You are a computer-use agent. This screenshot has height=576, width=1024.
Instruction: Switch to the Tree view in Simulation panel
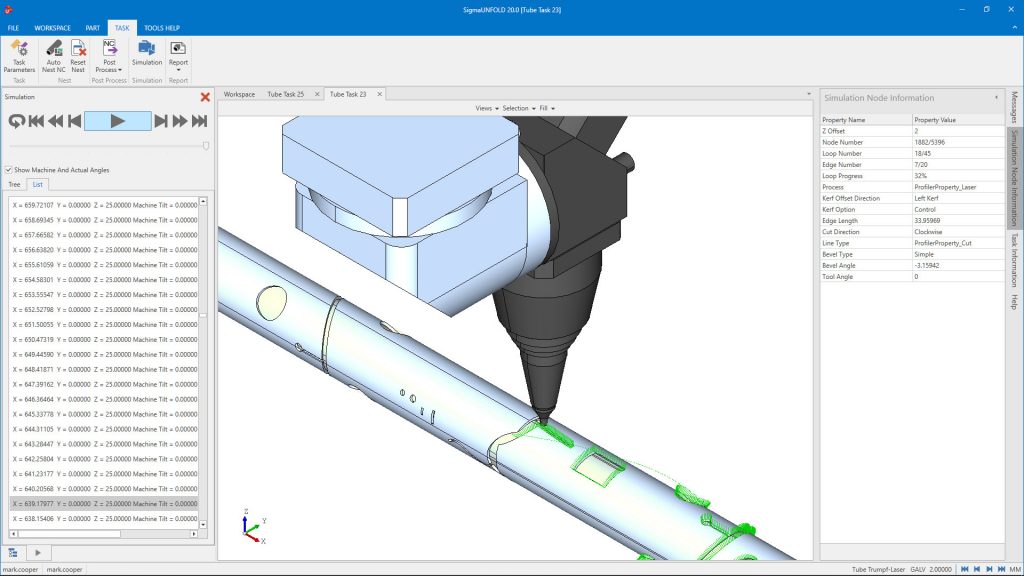pyautogui.click(x=14, y=184)
